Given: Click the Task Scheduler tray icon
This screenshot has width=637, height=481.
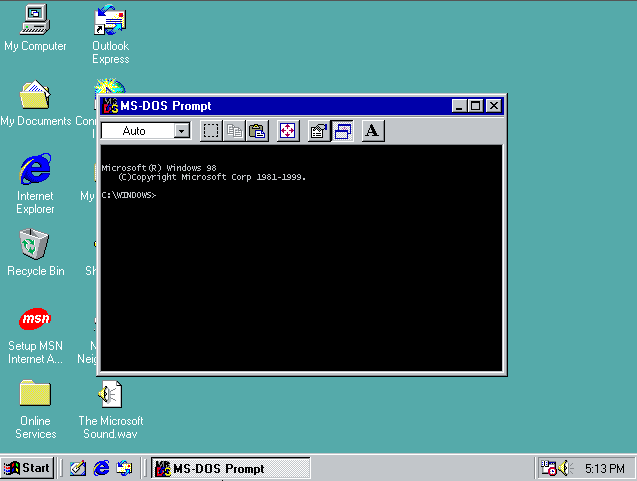Looking at the screenshot, I should (548, 468).
